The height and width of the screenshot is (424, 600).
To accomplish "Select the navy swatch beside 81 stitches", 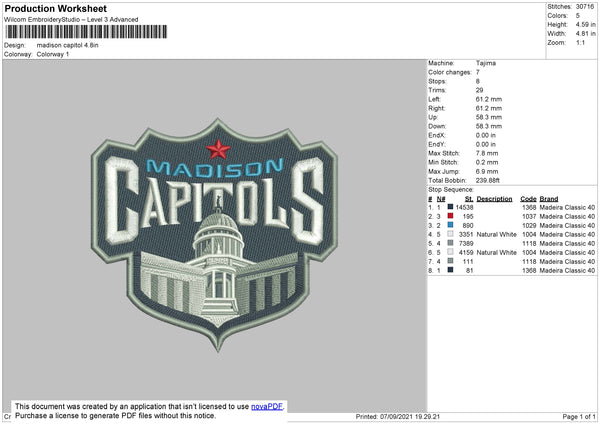I will pyautogui.click(x=450, y=270).
